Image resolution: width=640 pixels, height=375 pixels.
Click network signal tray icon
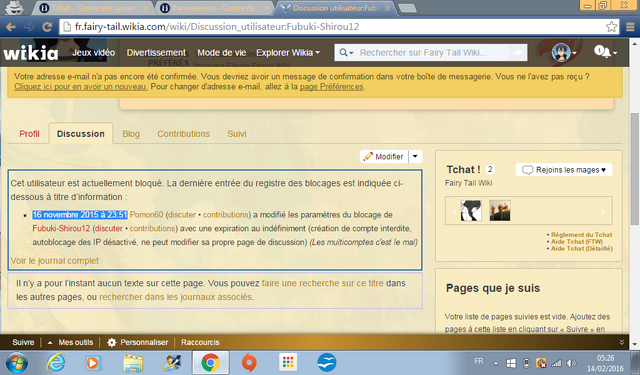[x=556, y=363]
